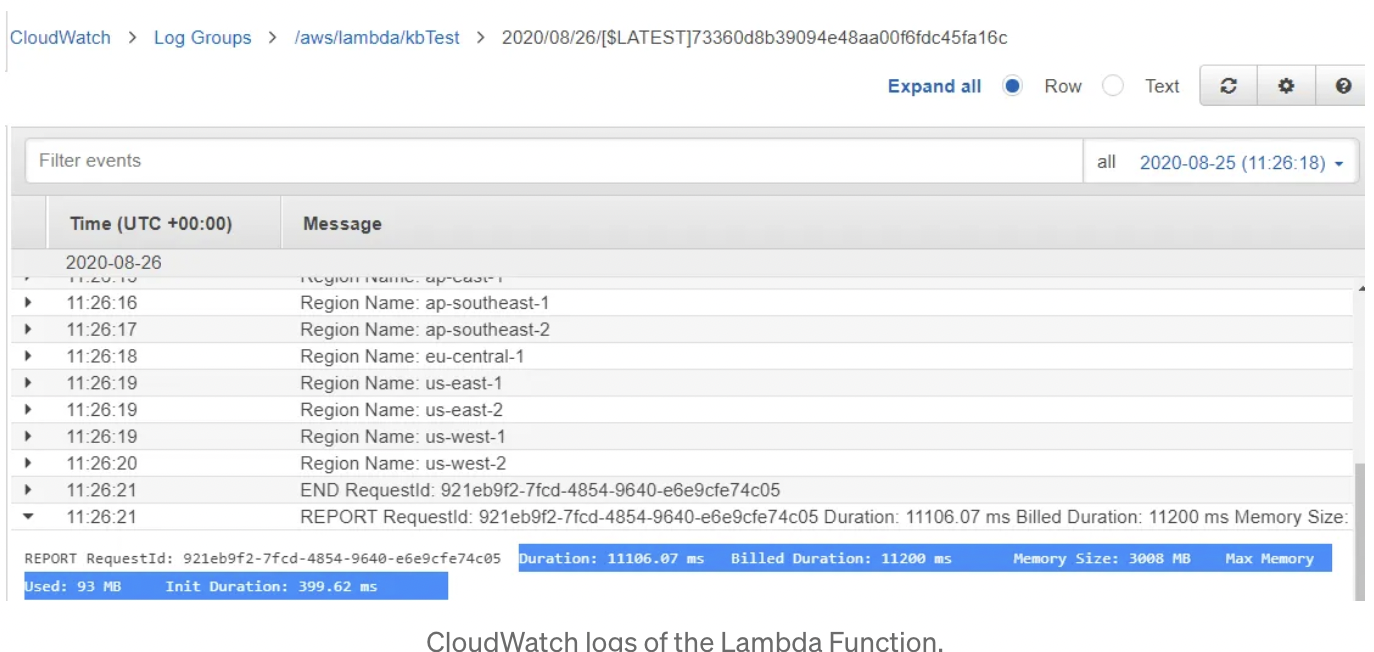Click the Expand all link
This screenshot has width=1374, height=652.
pyautogui.click(x=934, y=86)
